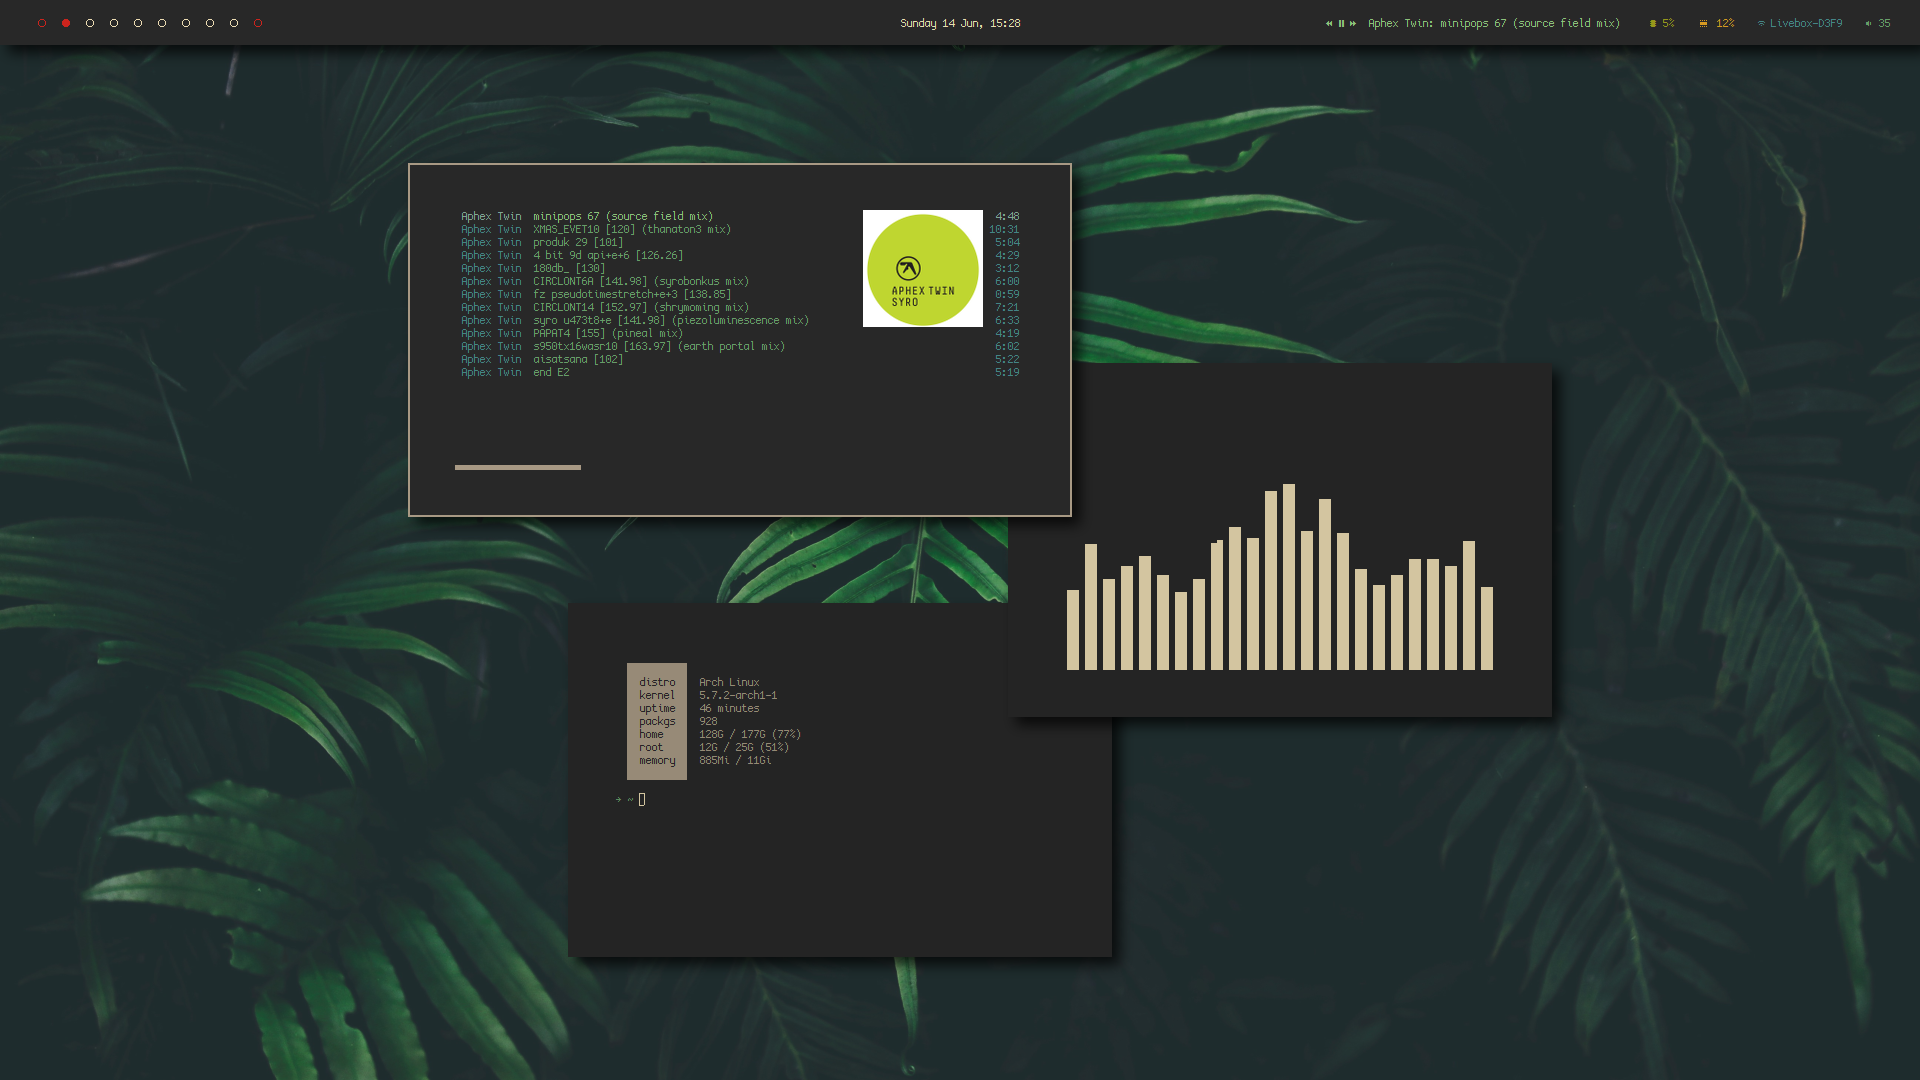Click the wifi icon next to Livebox-D3F9
The height and width of the screenshot is (1080, 1920).
click(1761, 23)
